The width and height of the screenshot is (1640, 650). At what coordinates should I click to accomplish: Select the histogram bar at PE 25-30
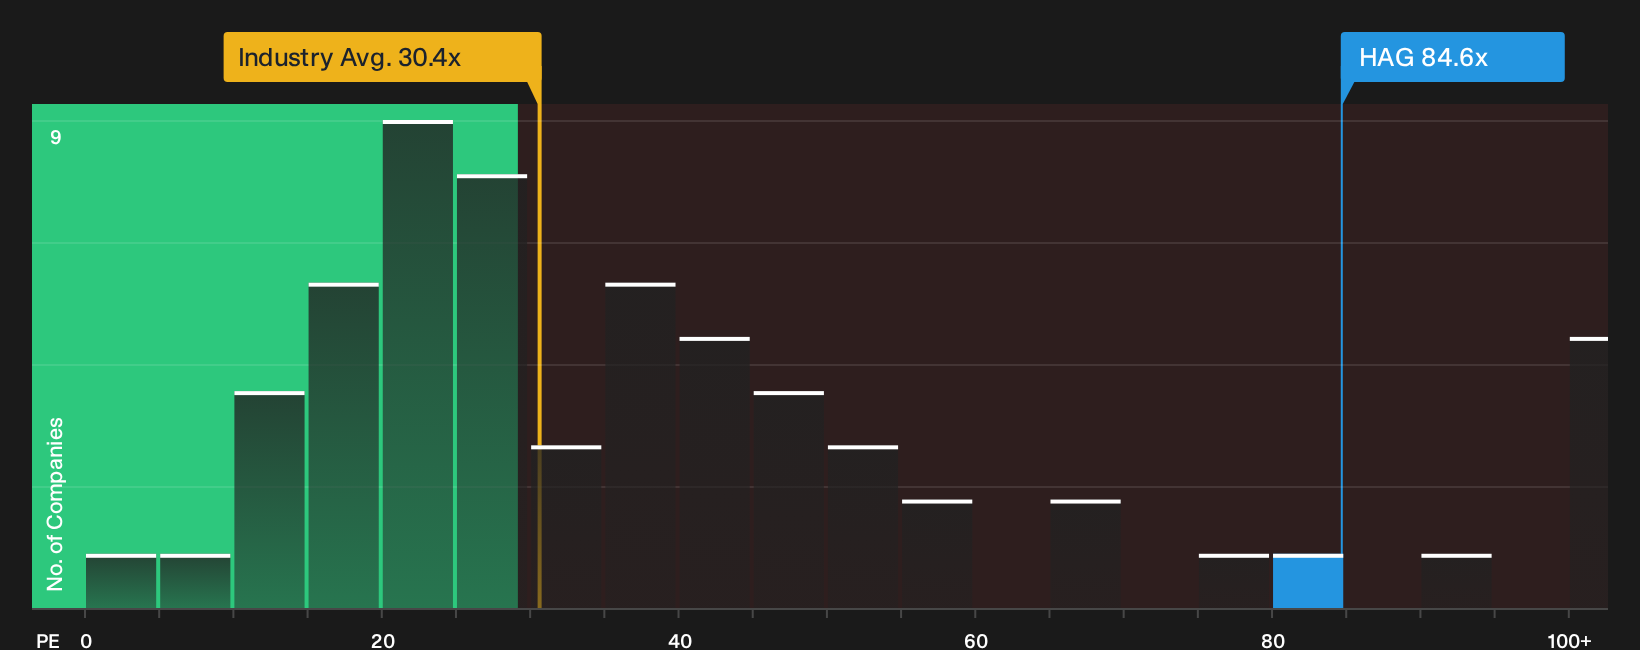(492, 392)
